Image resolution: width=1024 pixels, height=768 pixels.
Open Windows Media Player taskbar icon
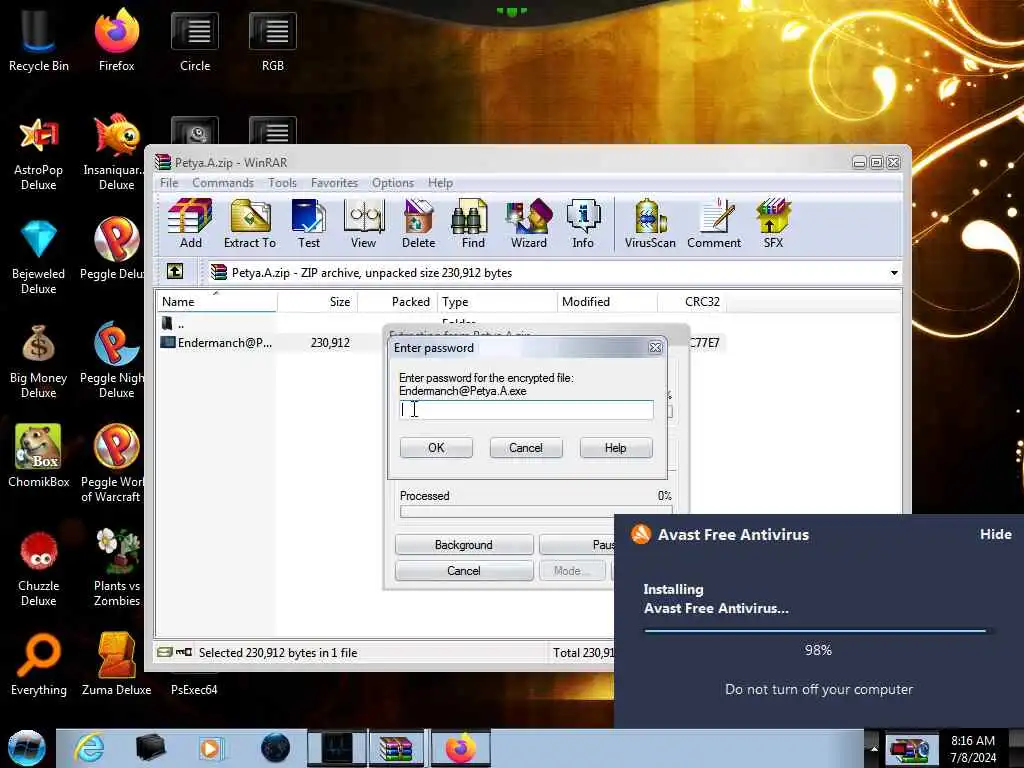point(210,748)
